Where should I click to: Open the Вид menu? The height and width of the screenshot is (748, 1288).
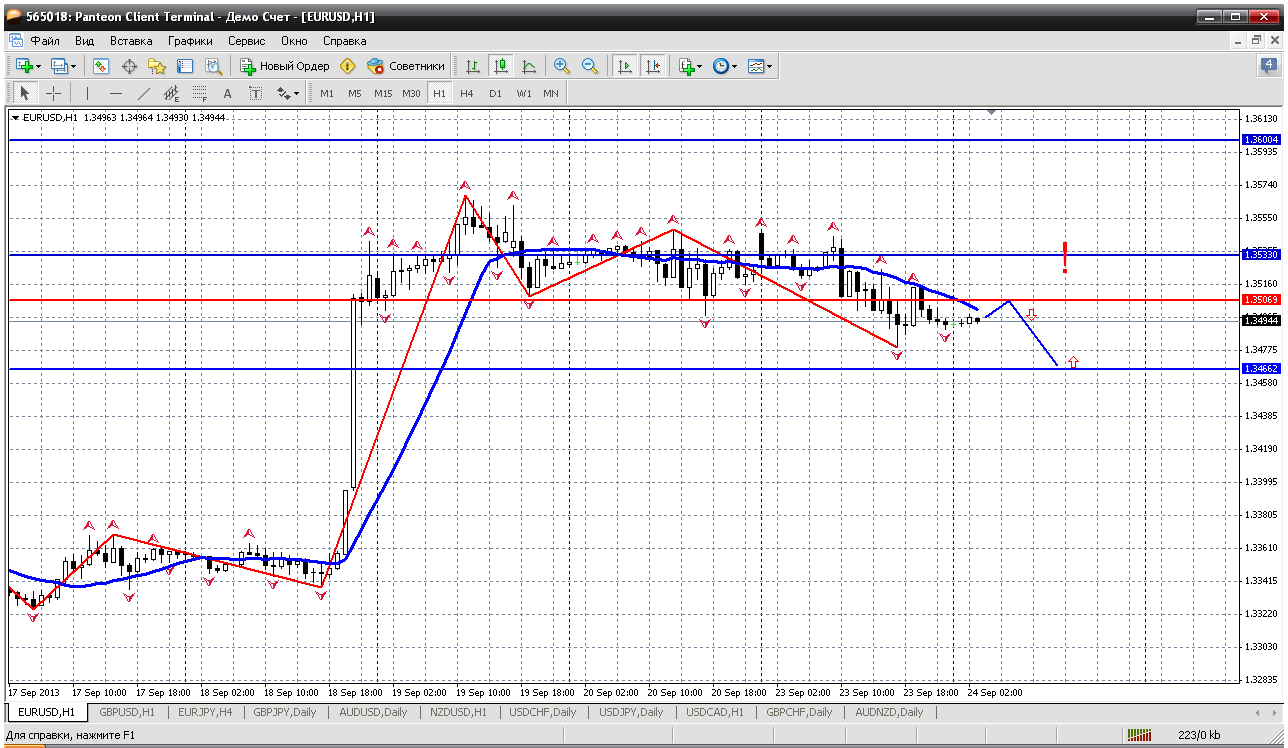[85, 41]
